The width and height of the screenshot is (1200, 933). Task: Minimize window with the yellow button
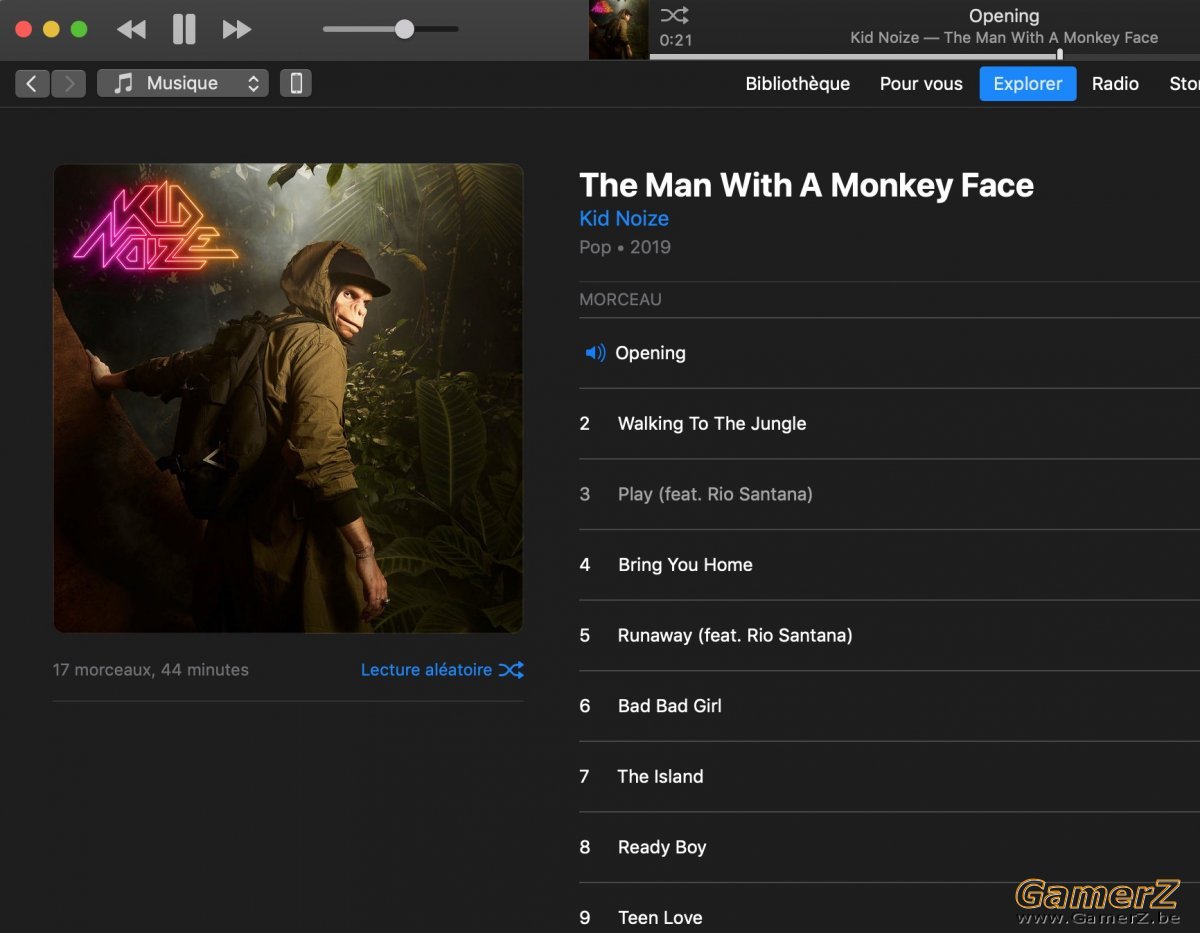pos(51,29)
